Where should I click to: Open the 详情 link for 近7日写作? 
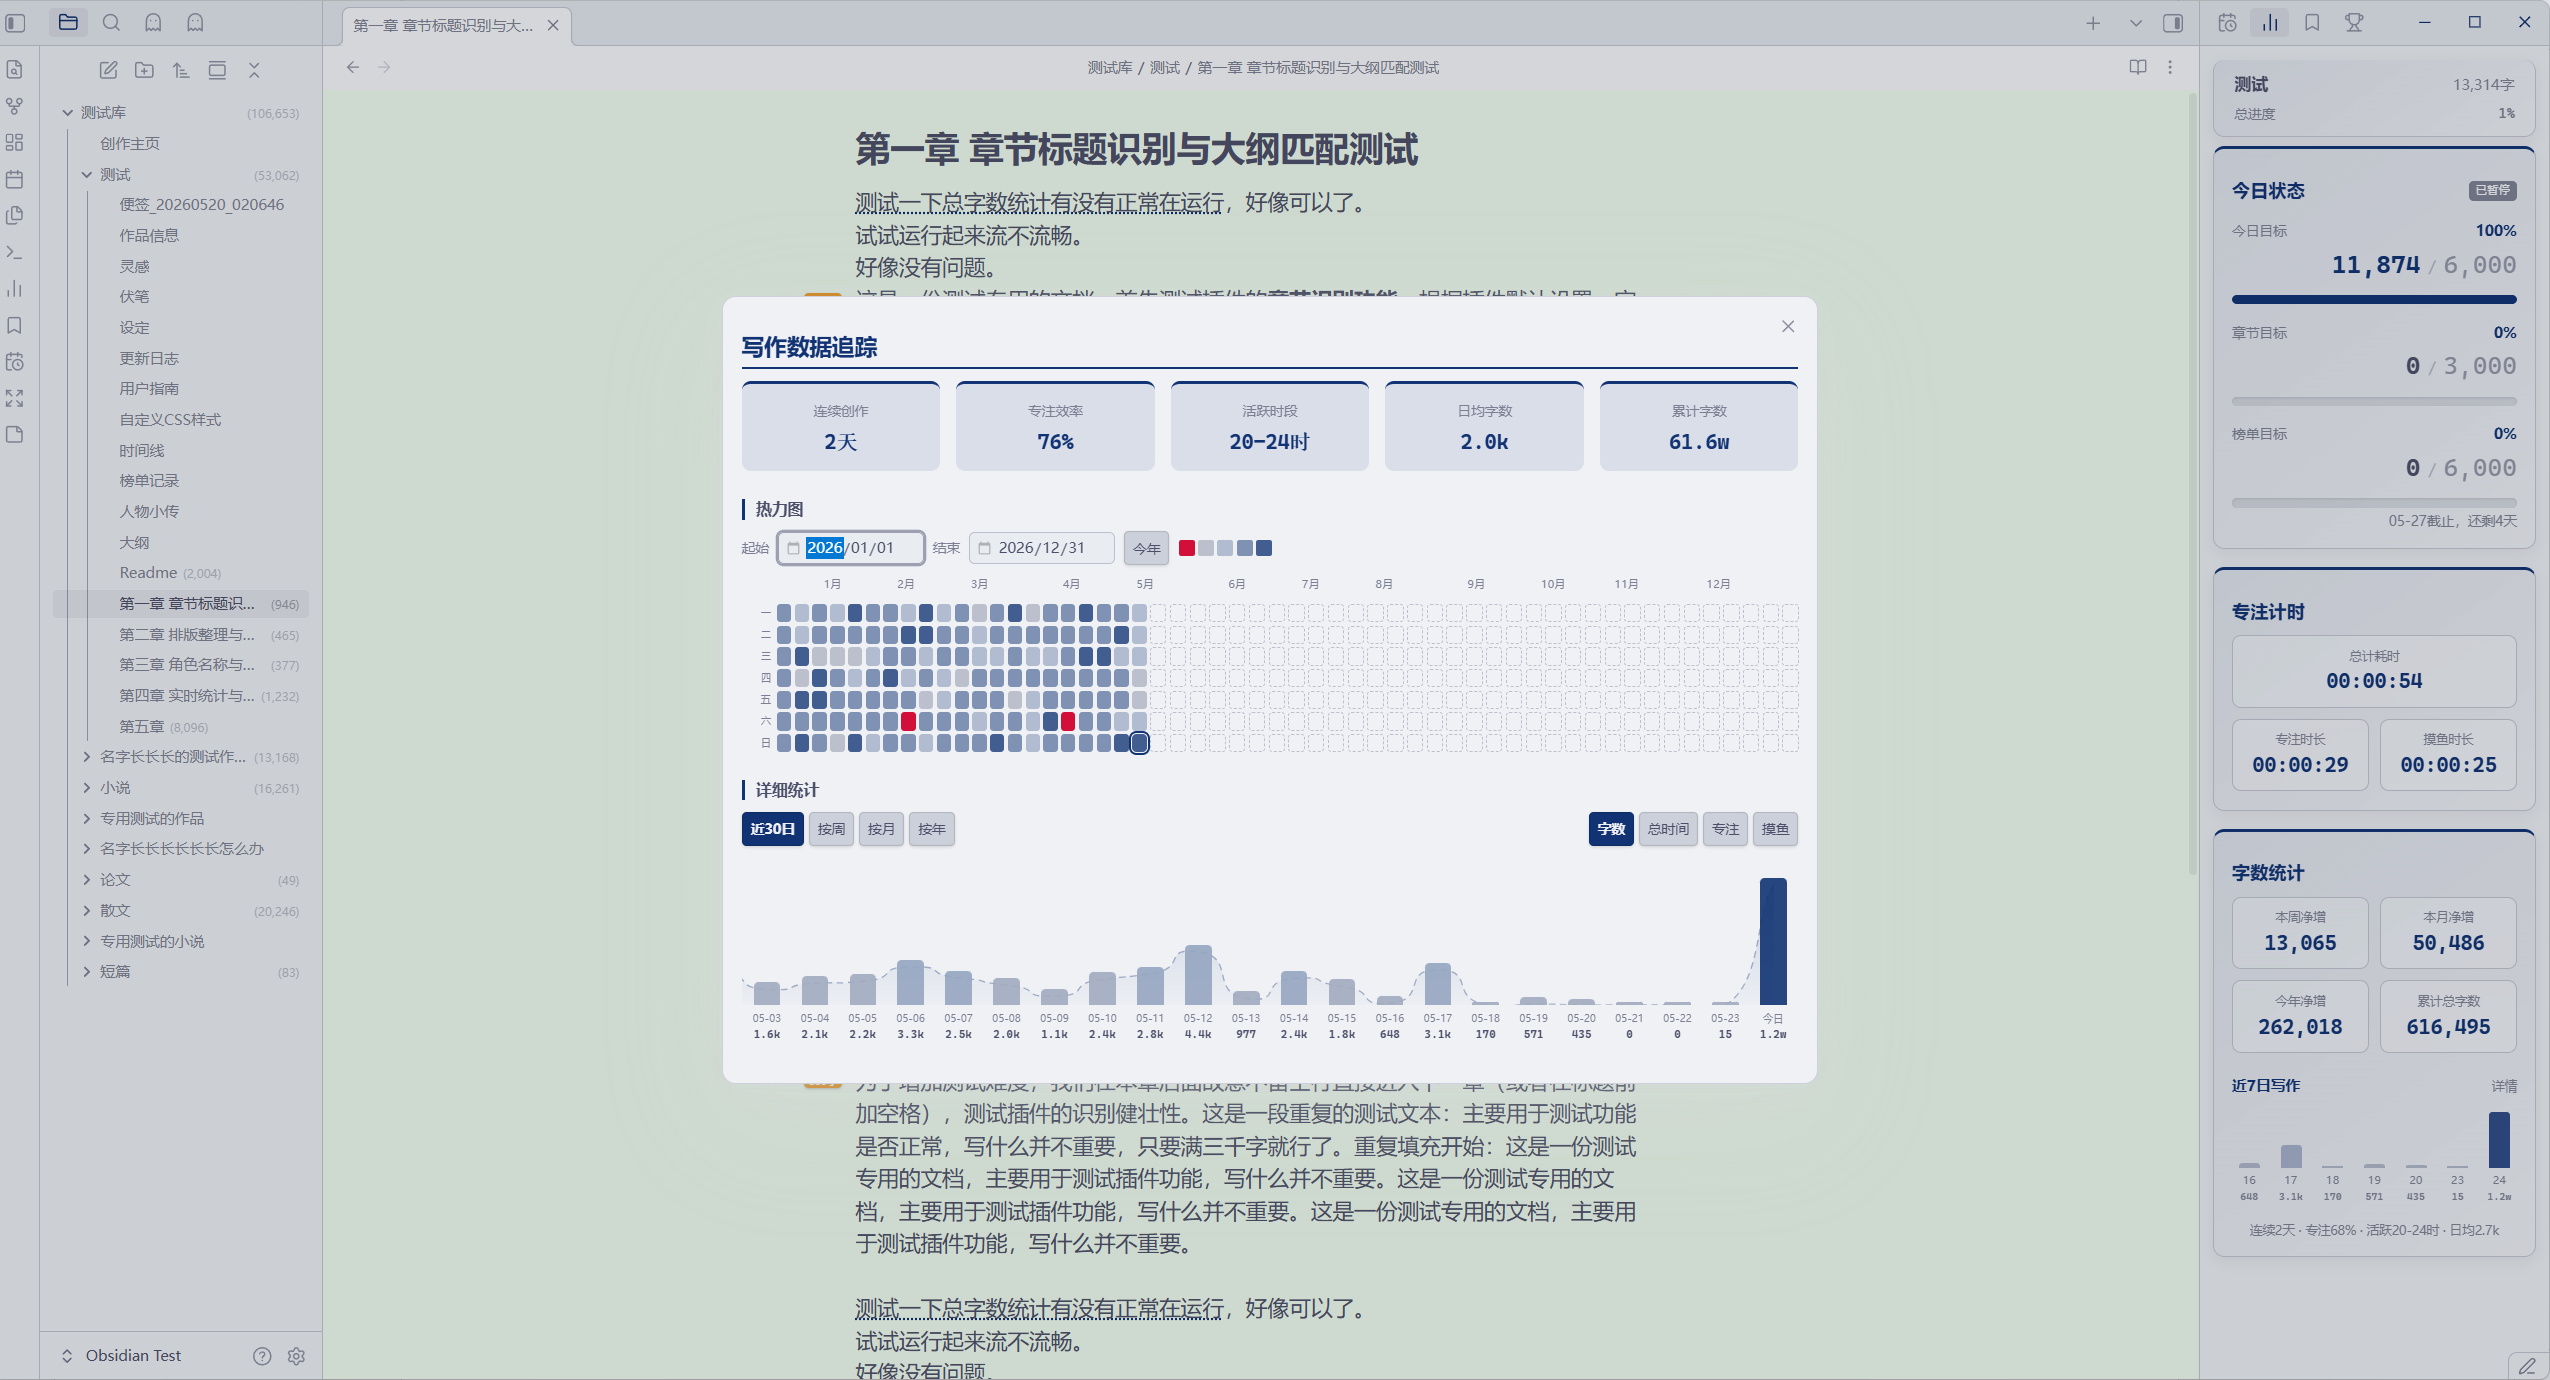pos(2504,1086)
